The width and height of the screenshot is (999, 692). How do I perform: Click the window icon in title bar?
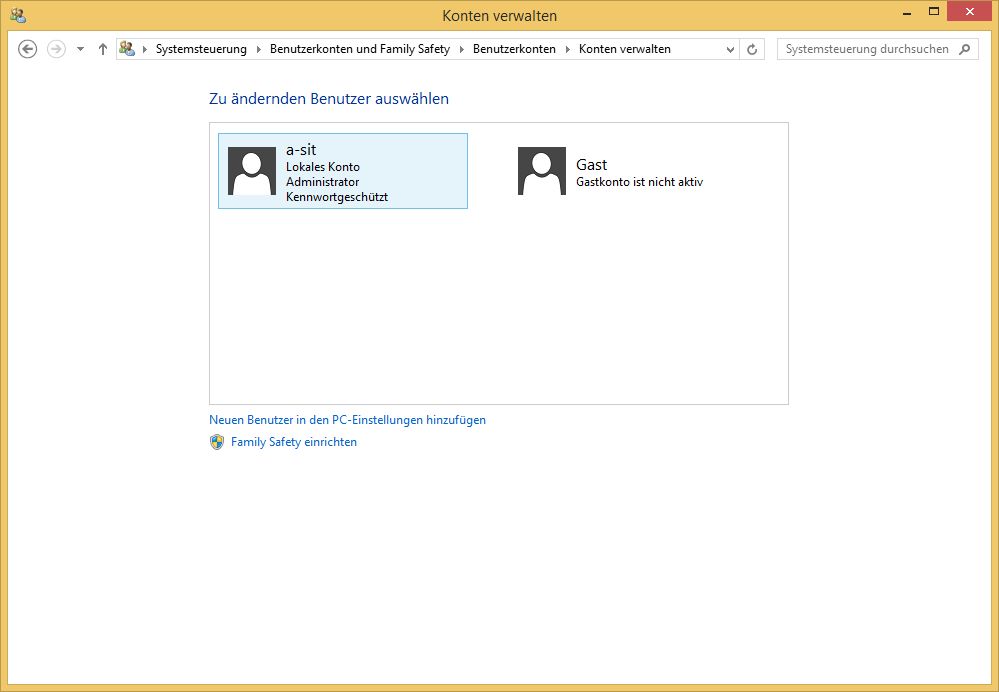coord(18,15)
